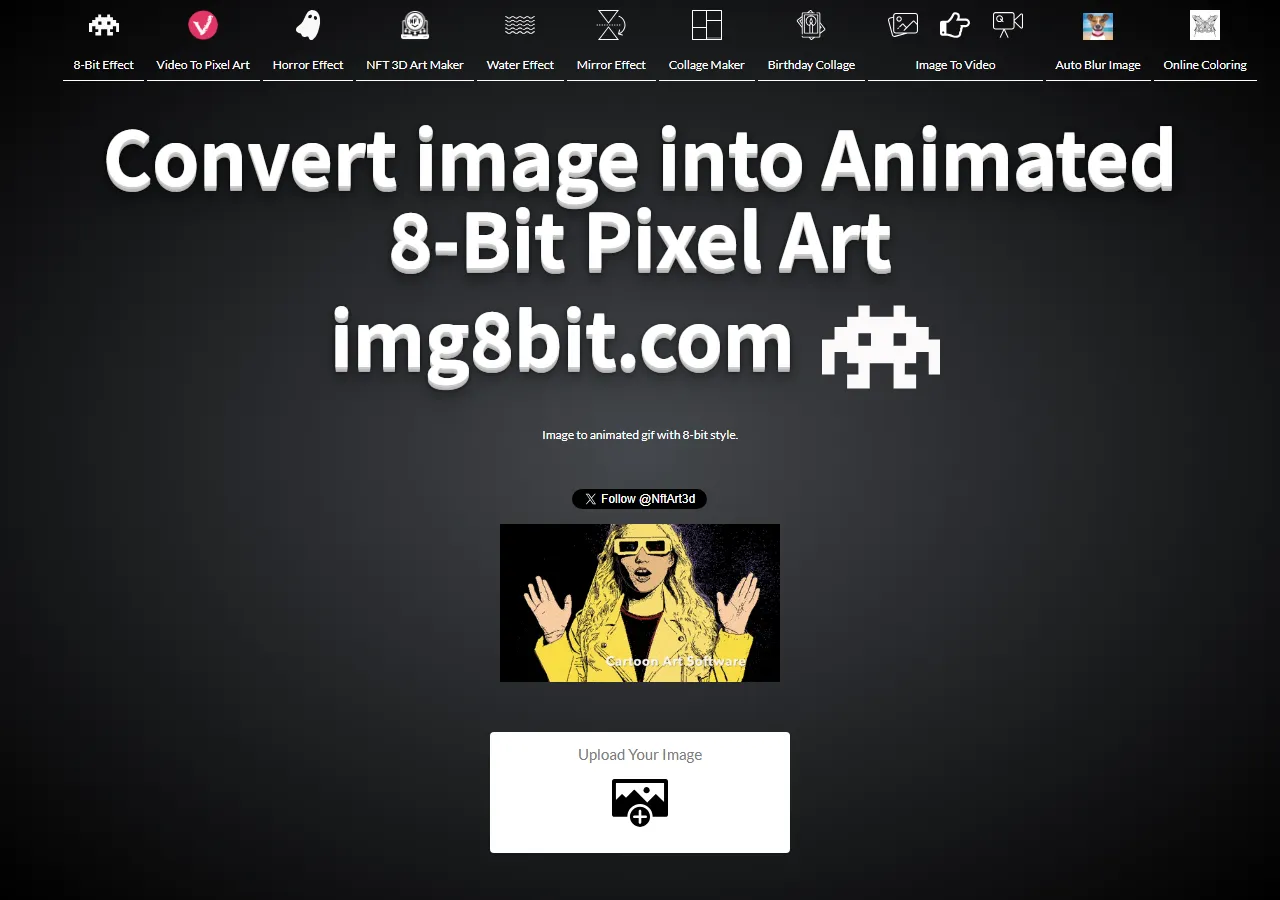
Task: Open Birthday Collage text link
Action: pos(811,65)
